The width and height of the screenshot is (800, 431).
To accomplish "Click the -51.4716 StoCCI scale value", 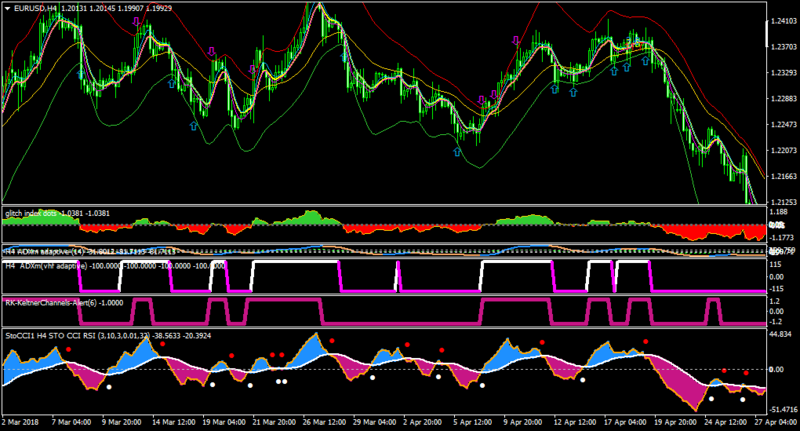I will (x=784, y=410).
